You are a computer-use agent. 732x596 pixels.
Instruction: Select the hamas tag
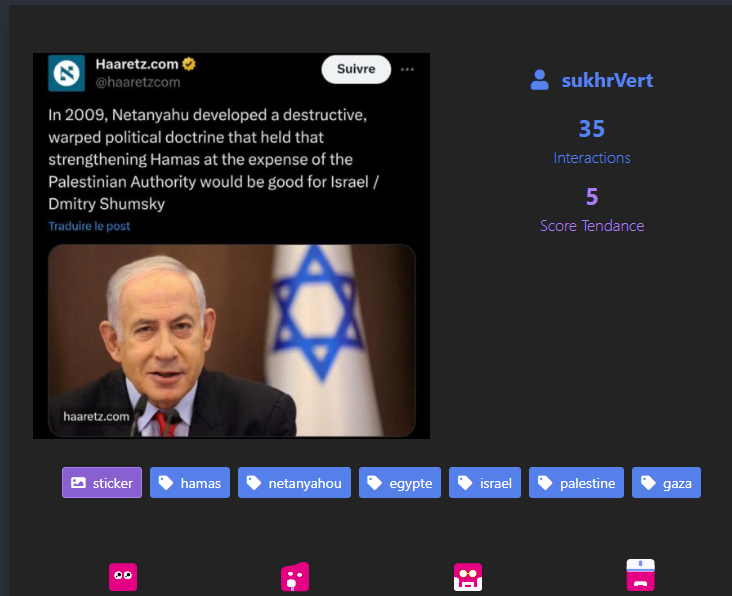tap(190, 483)
